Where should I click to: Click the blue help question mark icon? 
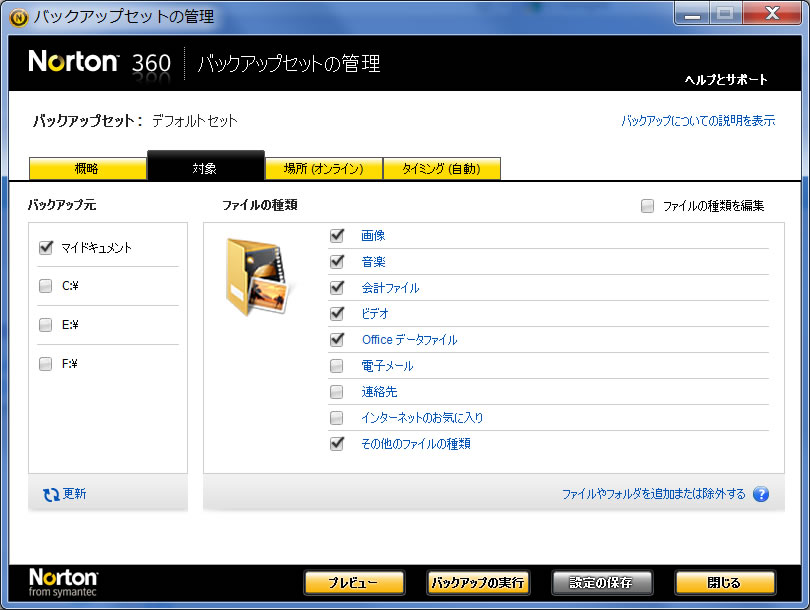coord(760,494)
